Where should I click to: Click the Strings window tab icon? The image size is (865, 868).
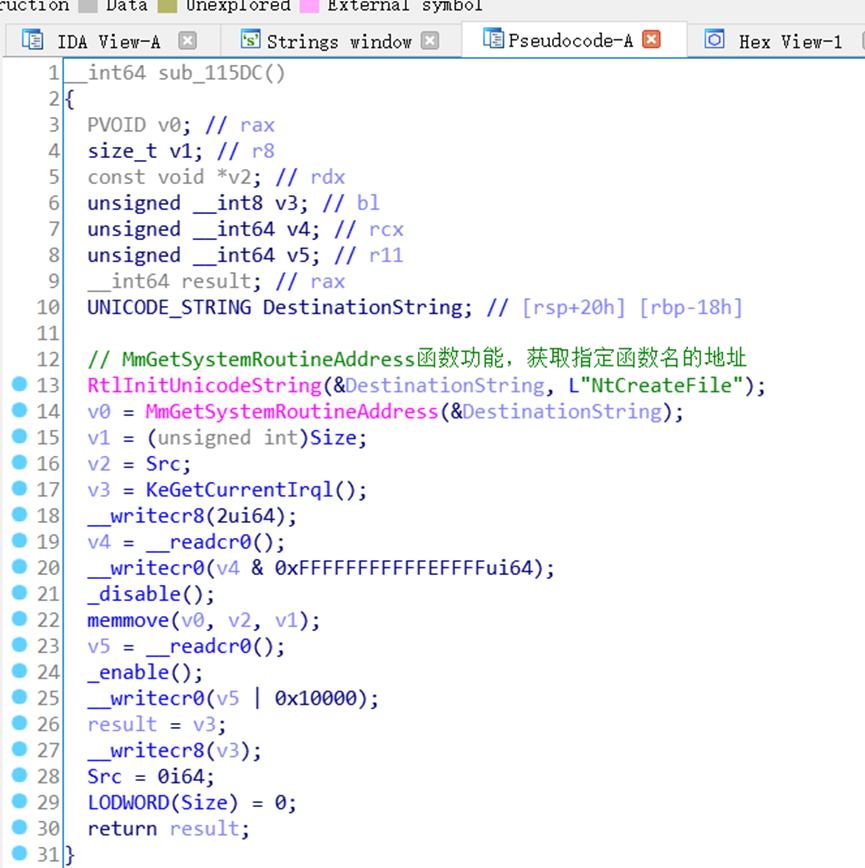click(x=251, y=40)
